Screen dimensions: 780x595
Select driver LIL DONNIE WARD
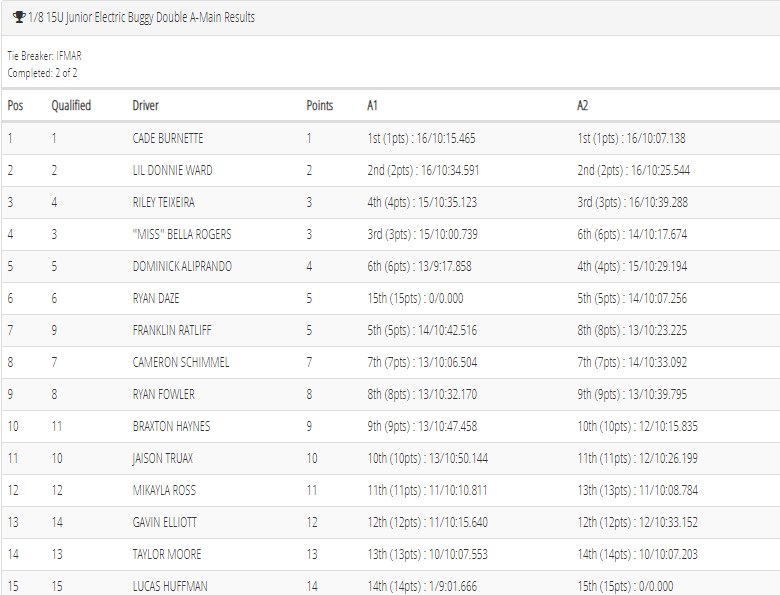(x=172, y=170)
